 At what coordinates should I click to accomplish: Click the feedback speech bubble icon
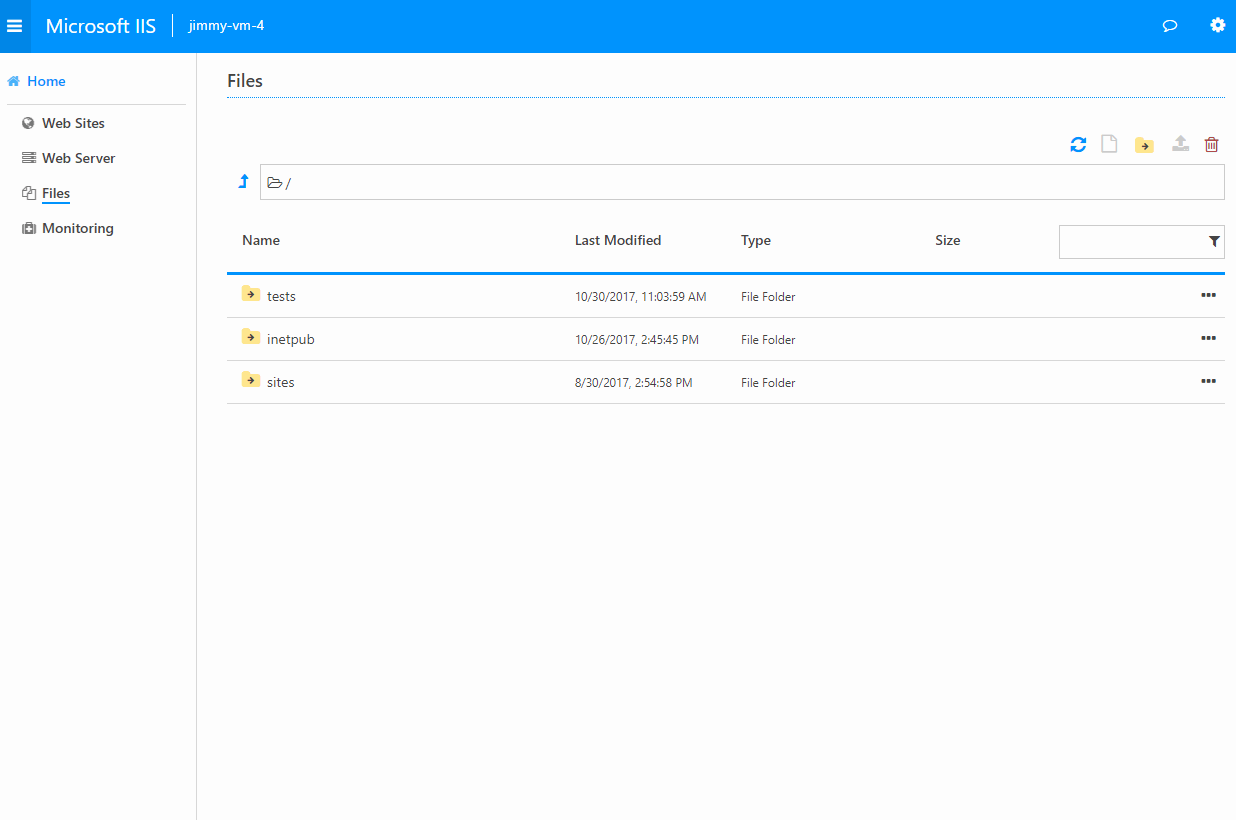point(1170,26)
